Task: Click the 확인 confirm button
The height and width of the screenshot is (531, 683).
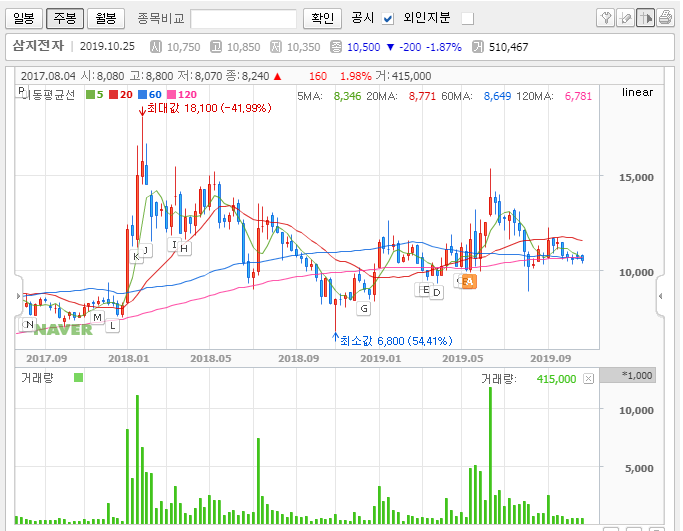Action: click(322, 18)
